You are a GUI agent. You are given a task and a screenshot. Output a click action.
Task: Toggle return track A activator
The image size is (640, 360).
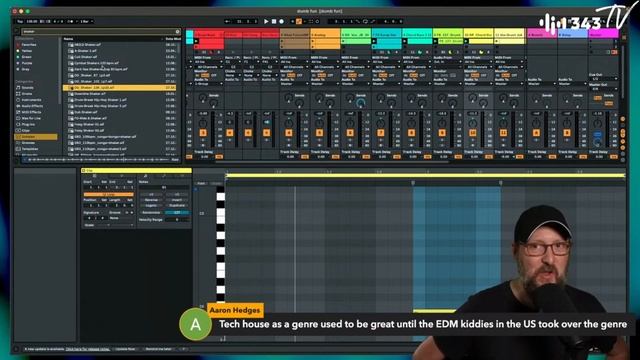click(x=536, y=133)
